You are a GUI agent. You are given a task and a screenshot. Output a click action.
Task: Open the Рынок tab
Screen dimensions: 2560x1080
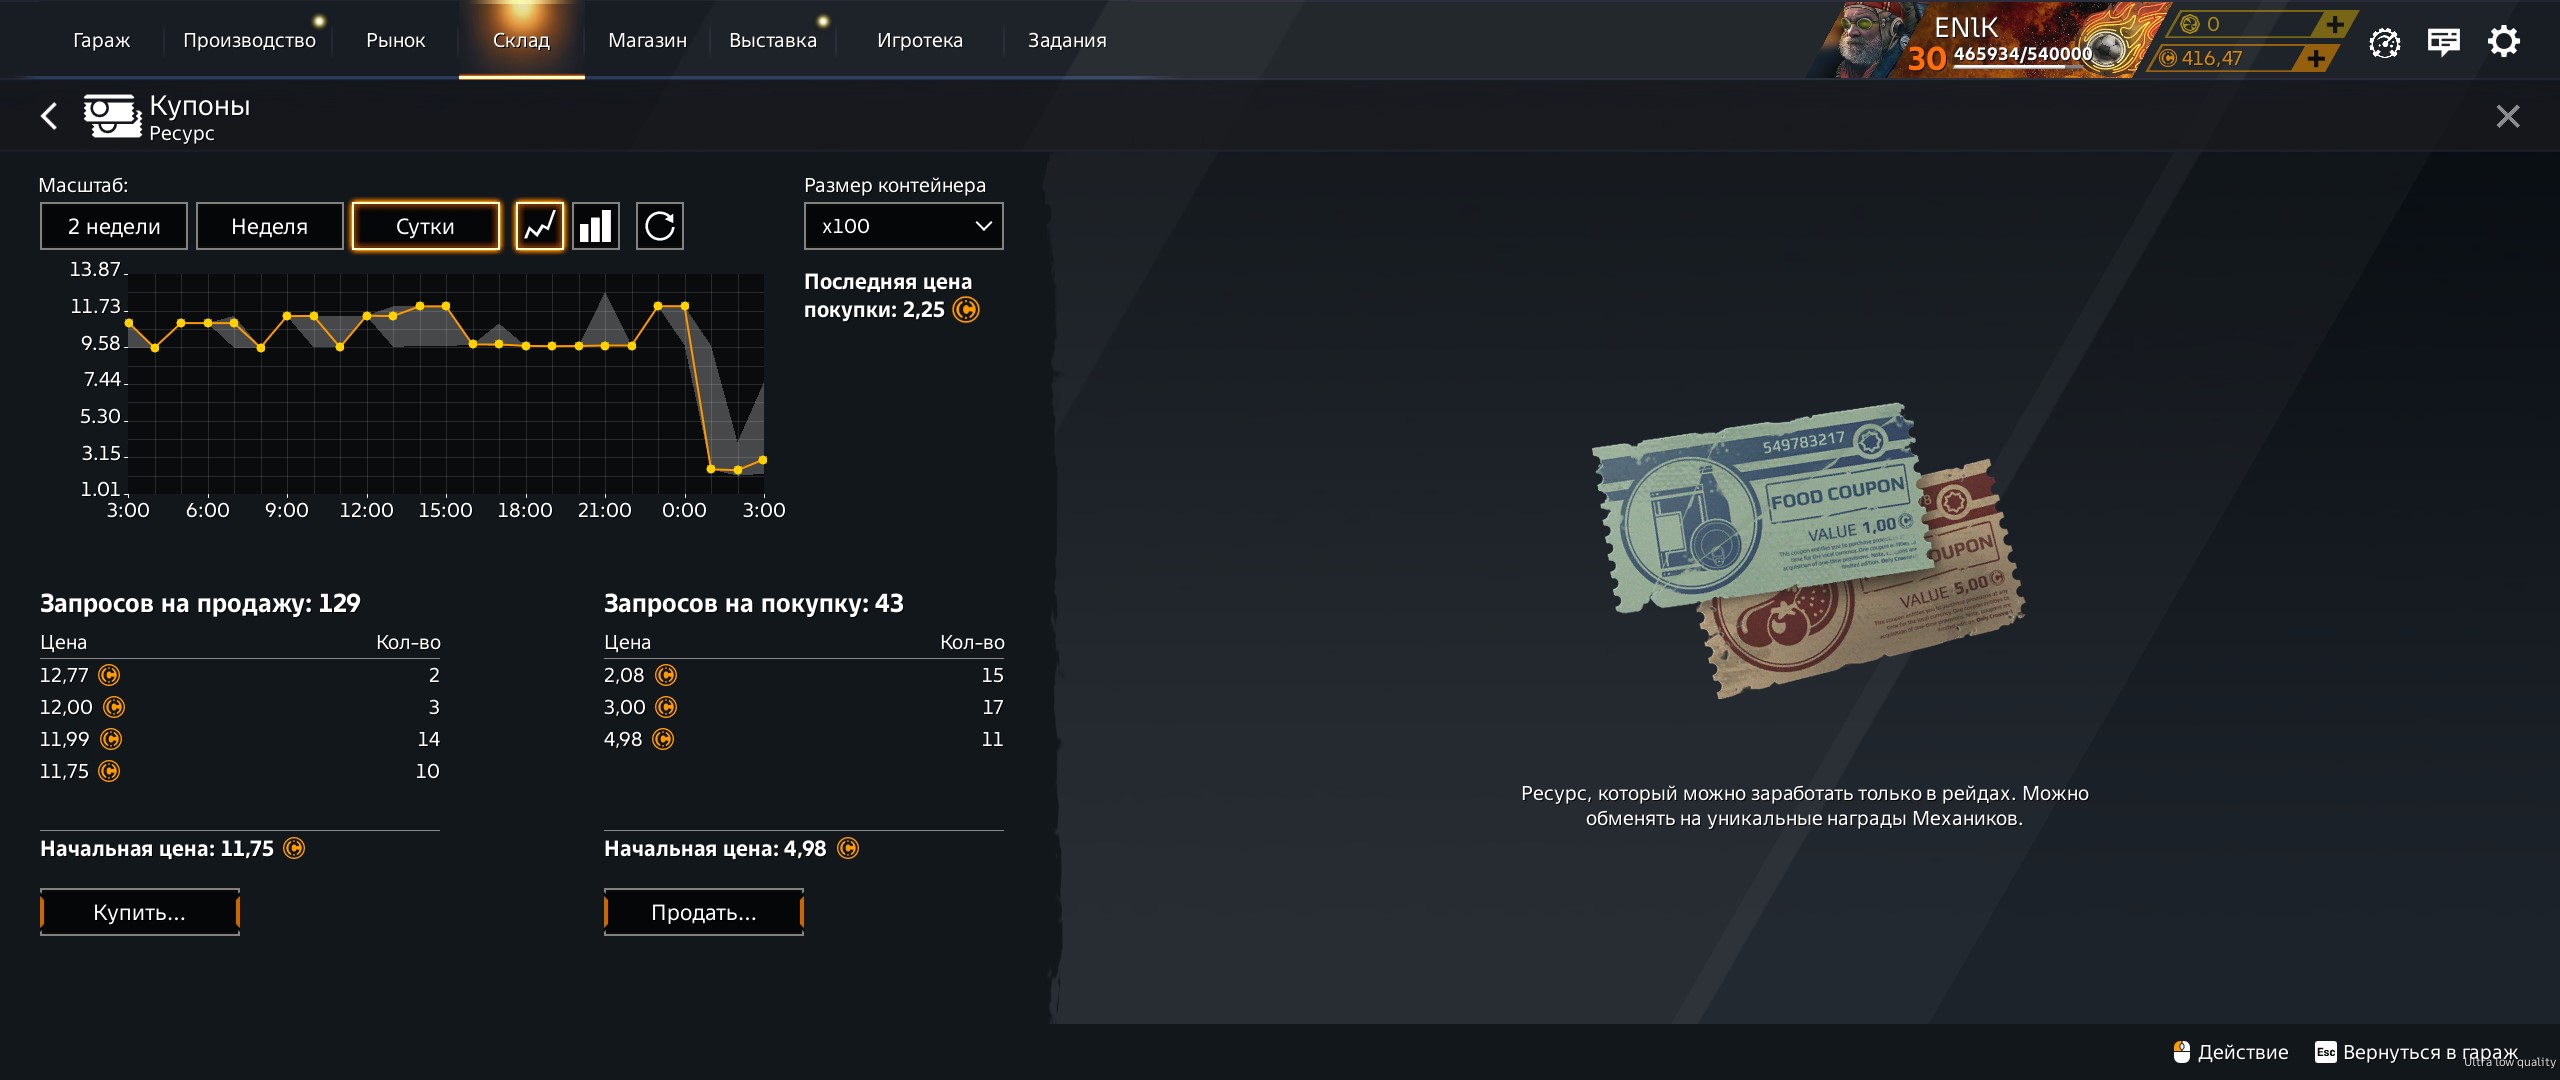pos(396,40)
